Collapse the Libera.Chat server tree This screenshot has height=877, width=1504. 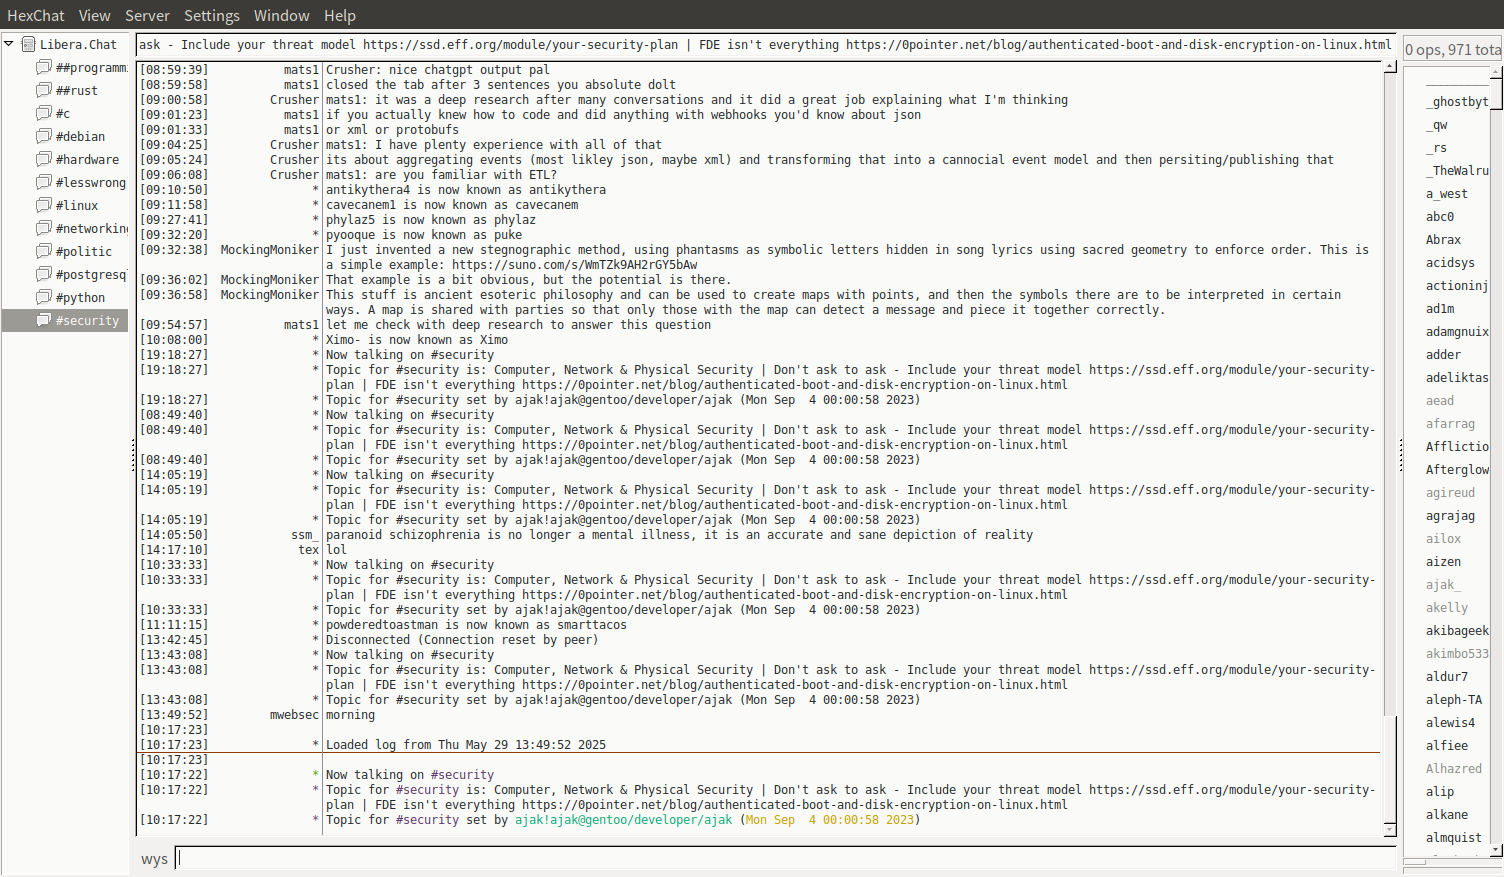coord(9,44)
